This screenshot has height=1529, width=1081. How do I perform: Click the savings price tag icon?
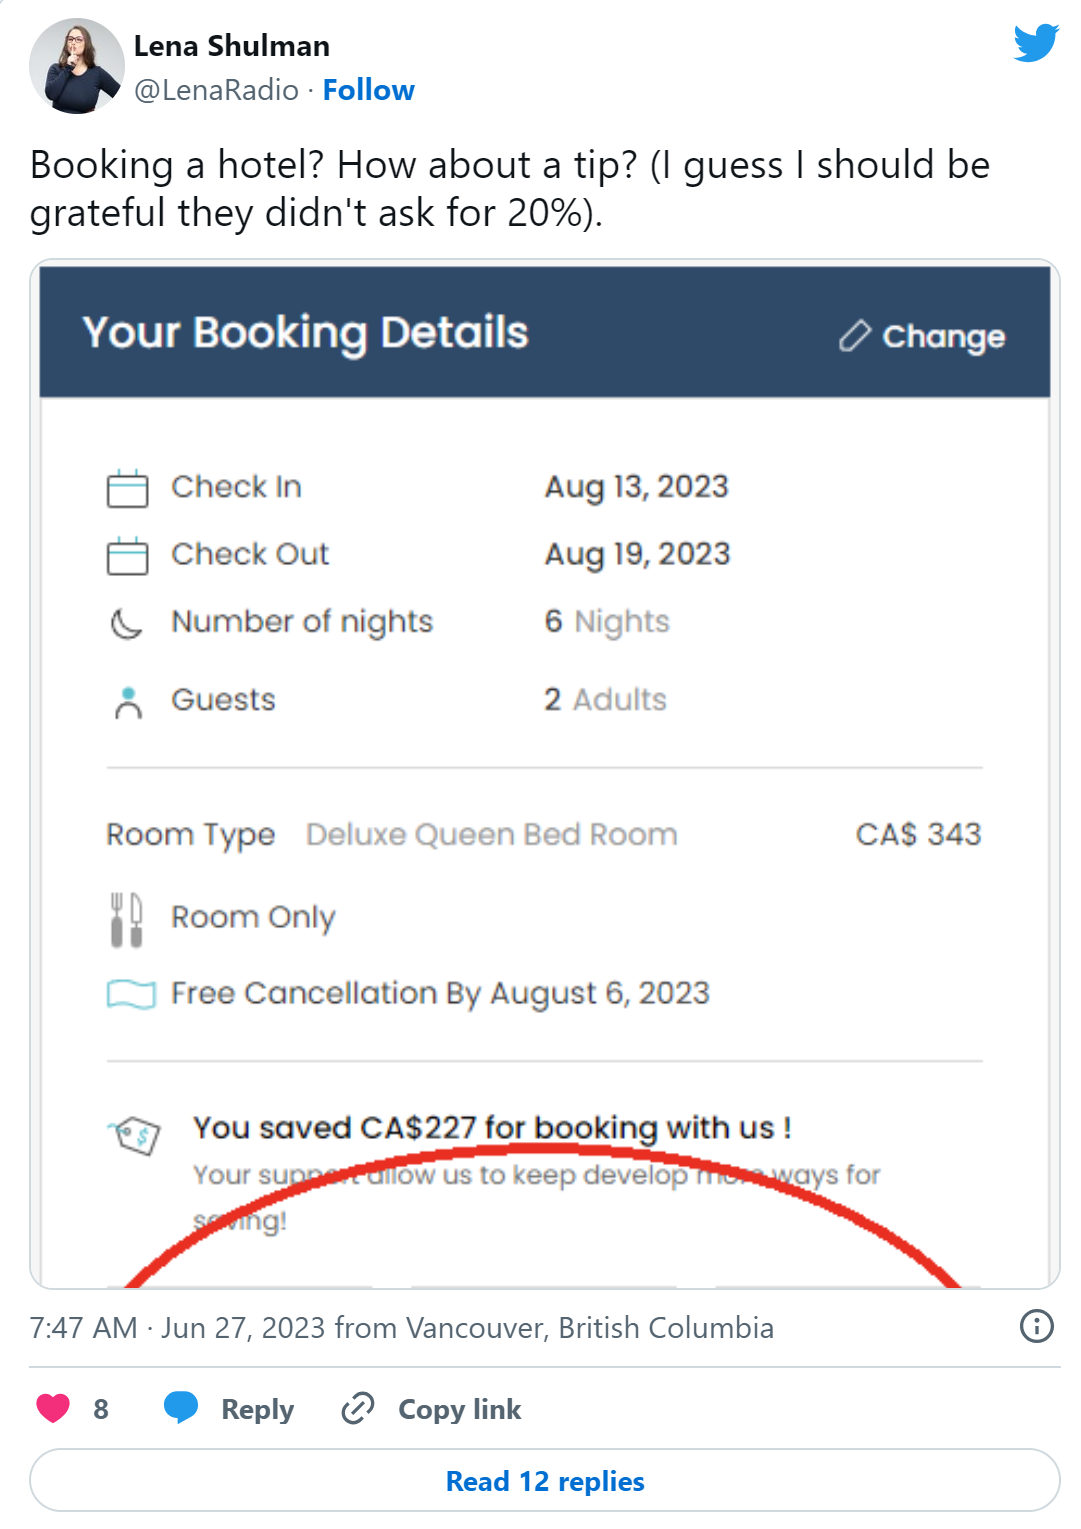click(134, 1135)
